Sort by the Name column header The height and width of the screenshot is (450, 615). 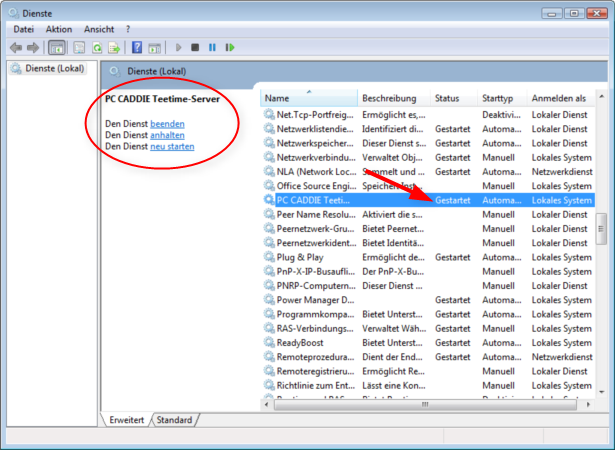[277, 99]
